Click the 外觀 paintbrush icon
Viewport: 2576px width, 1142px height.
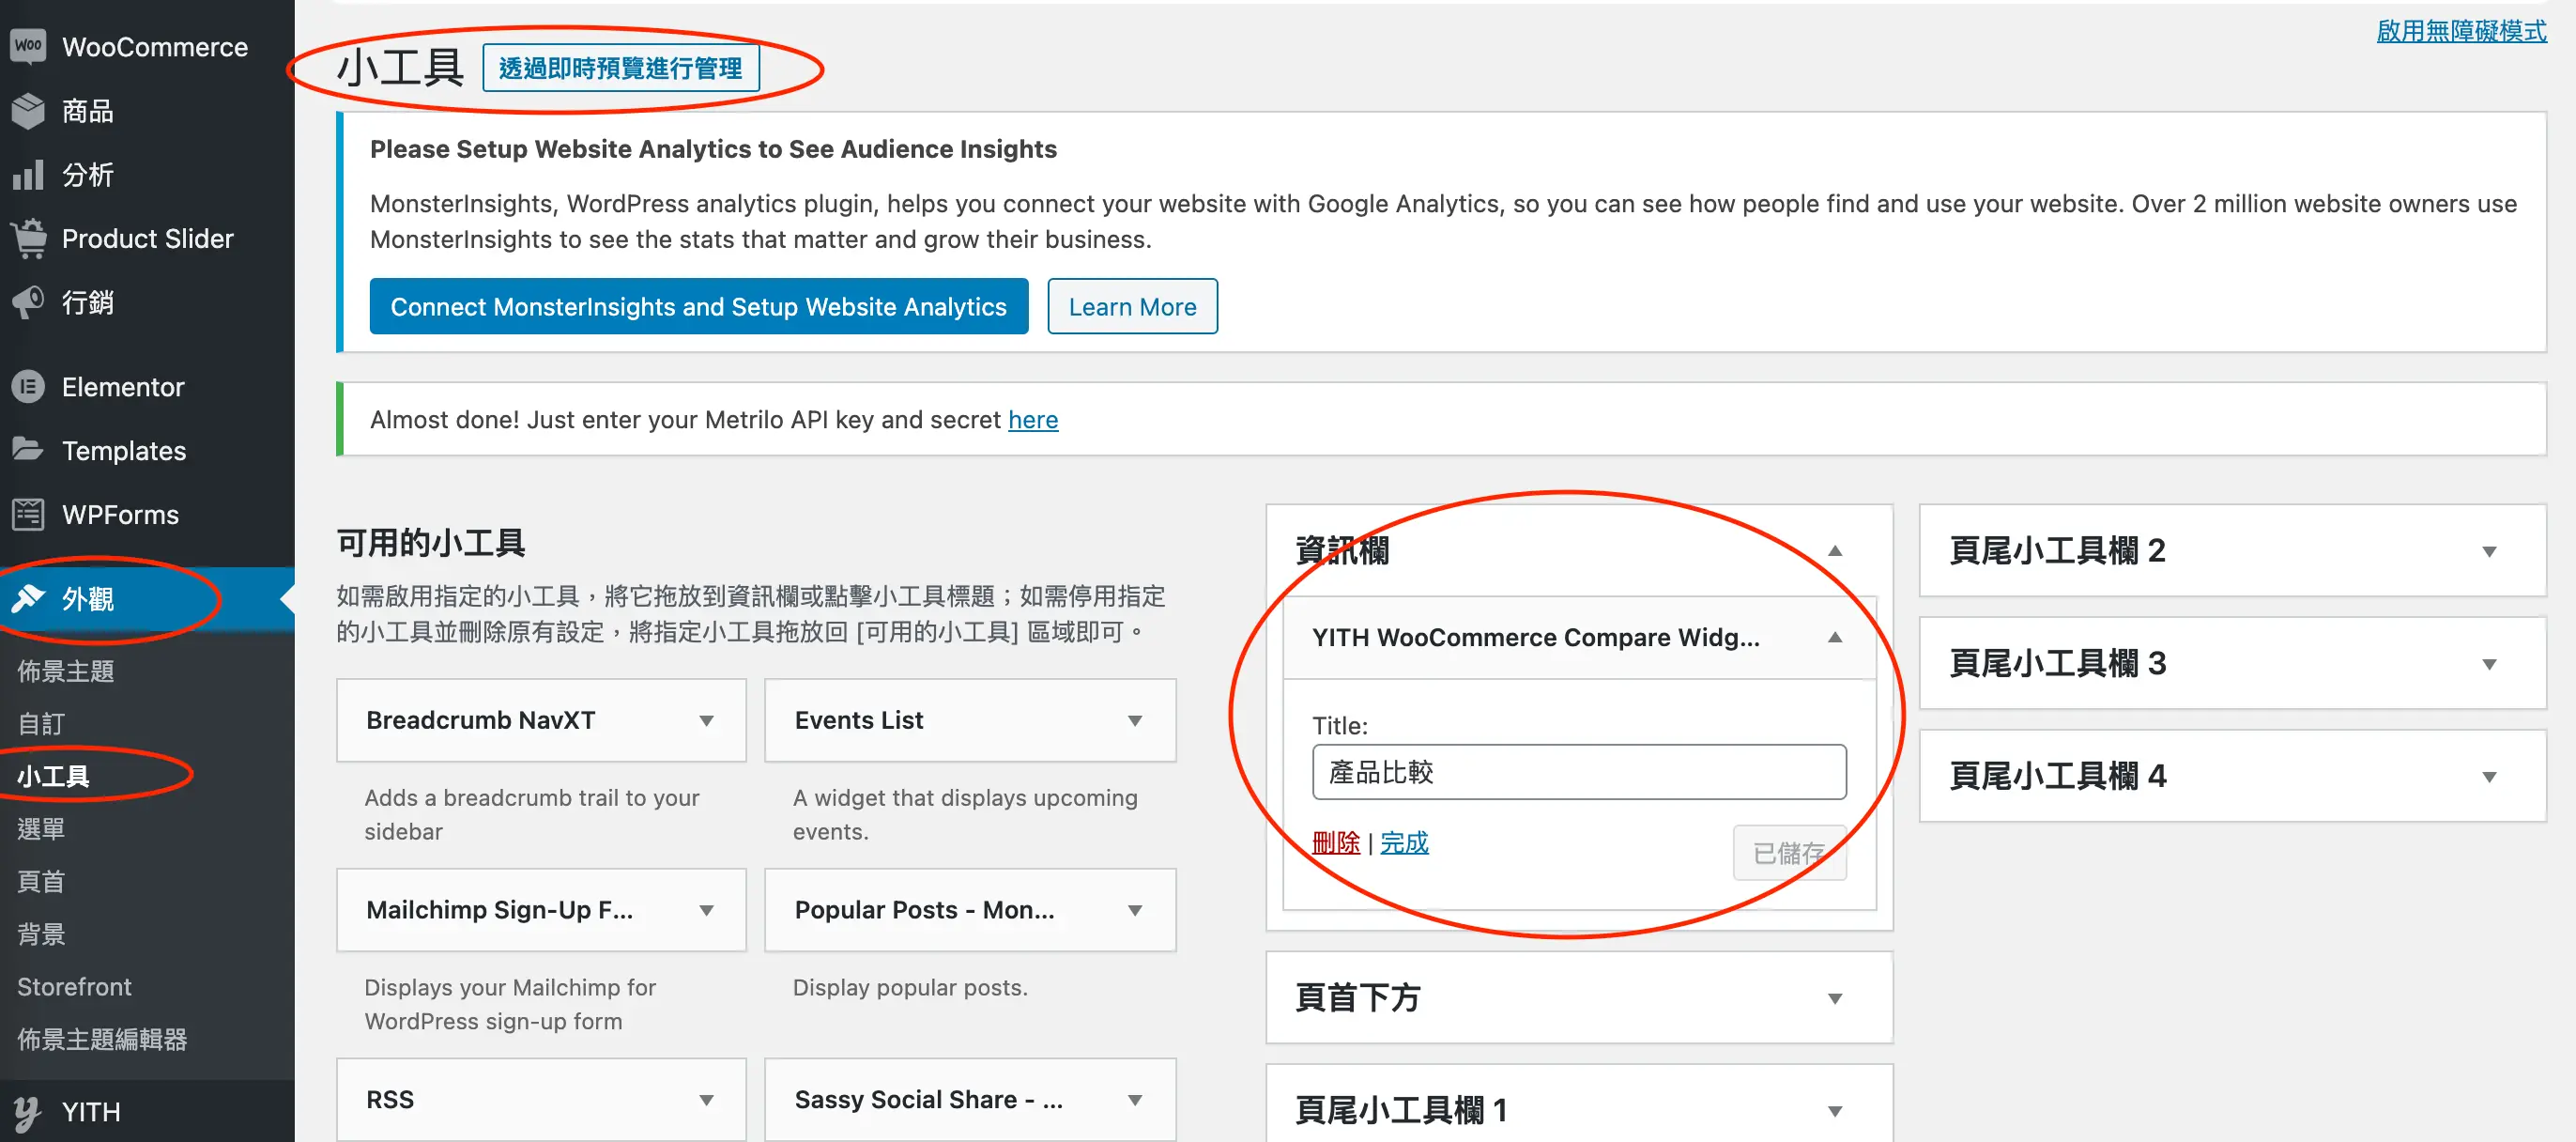(x=28, y=598)
